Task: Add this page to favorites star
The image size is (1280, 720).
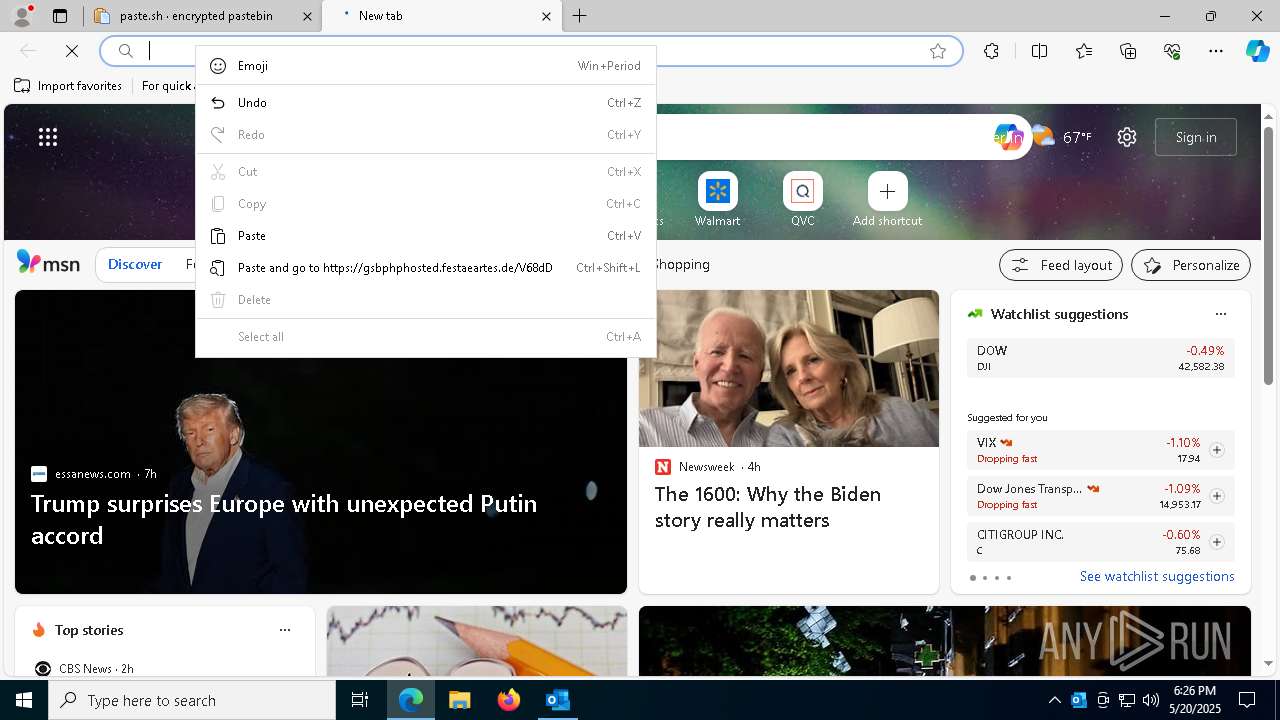Action: [938, 51]
